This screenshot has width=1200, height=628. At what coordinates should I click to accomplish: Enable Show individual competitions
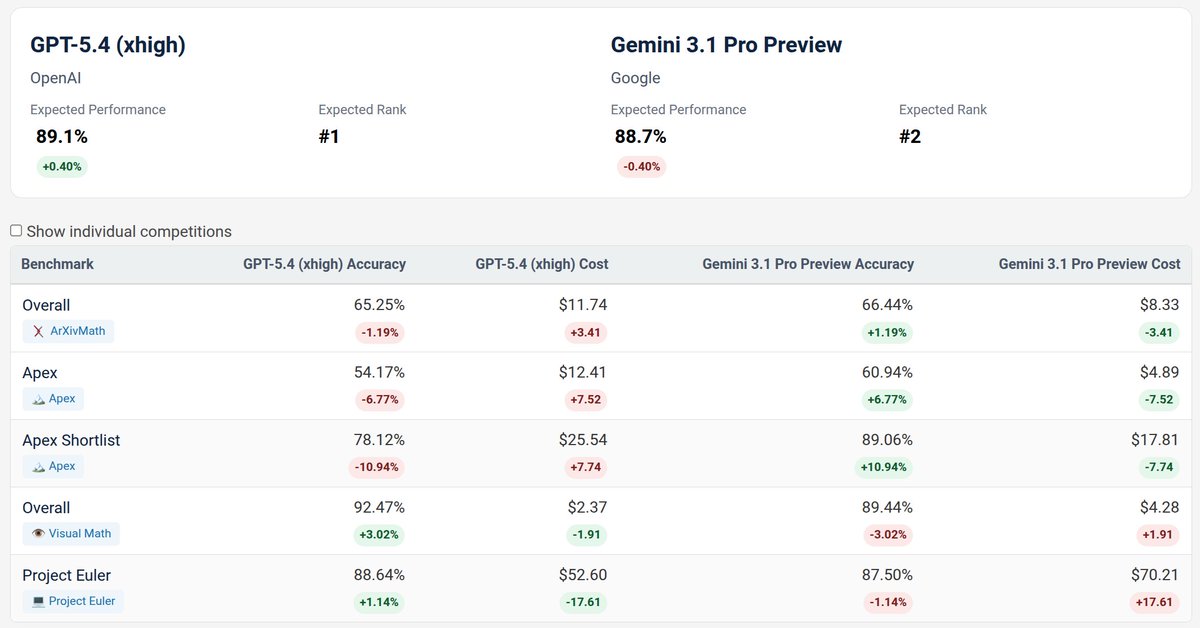pyautogui.click(x=15, y=230)
